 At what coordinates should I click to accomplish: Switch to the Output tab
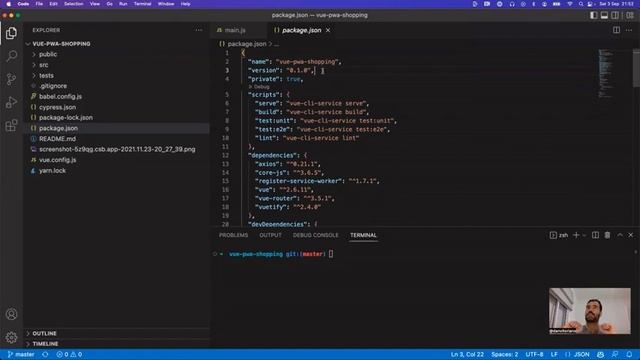[x=270, y=235]
